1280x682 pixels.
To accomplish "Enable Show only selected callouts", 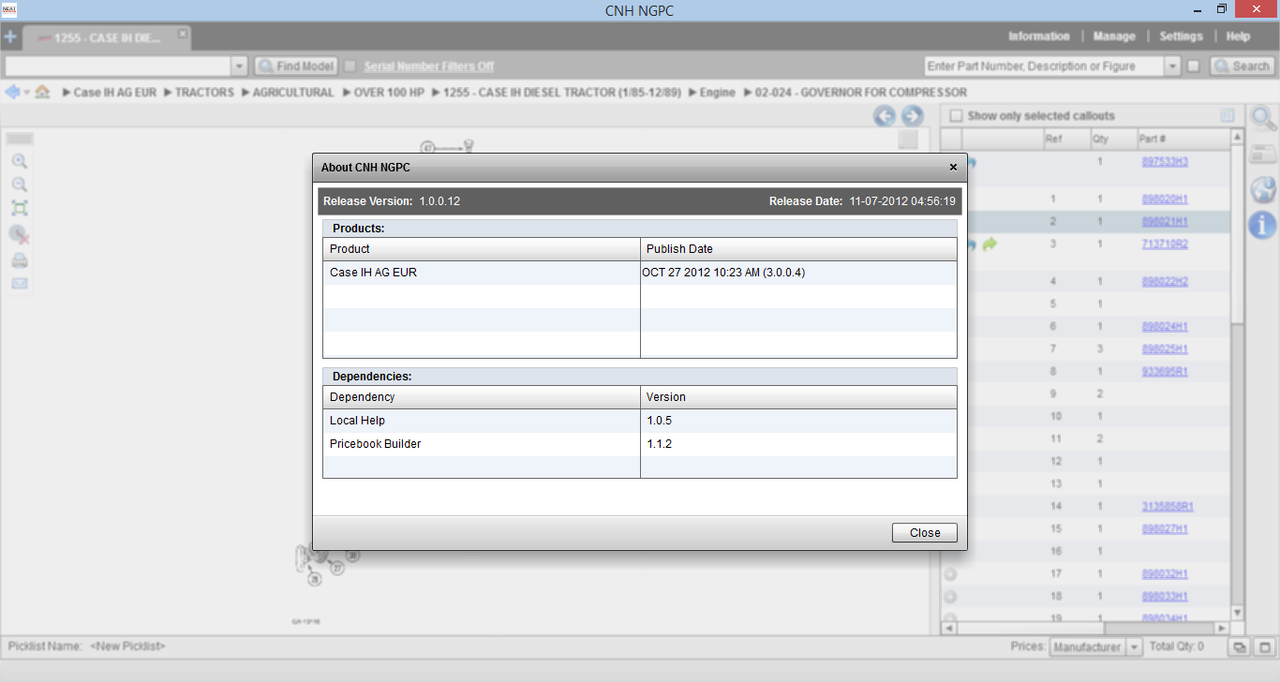I will click(x=956, y=116).
